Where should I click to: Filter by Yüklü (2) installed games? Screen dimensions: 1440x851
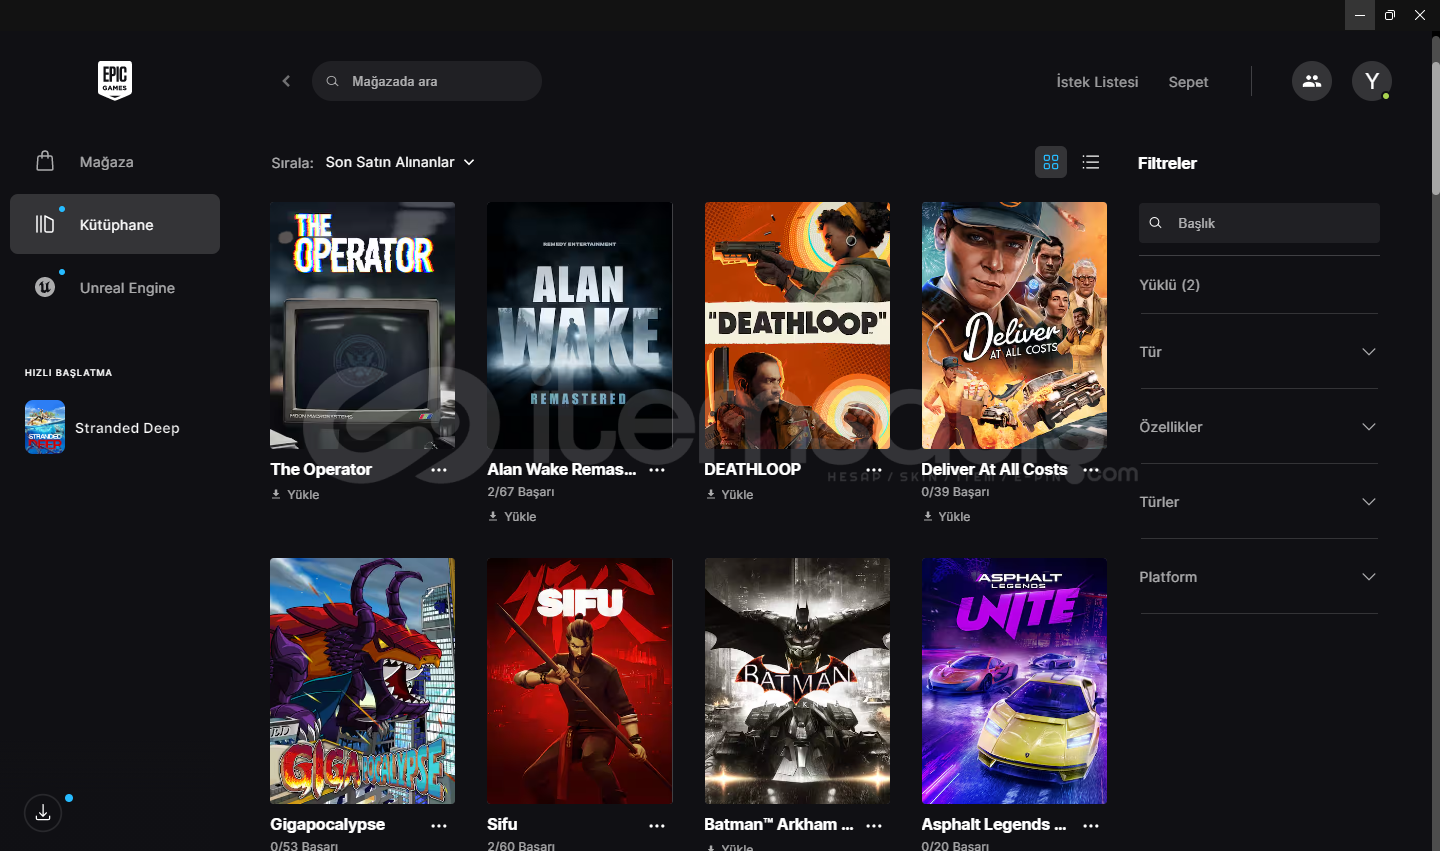coord(1169,285)
